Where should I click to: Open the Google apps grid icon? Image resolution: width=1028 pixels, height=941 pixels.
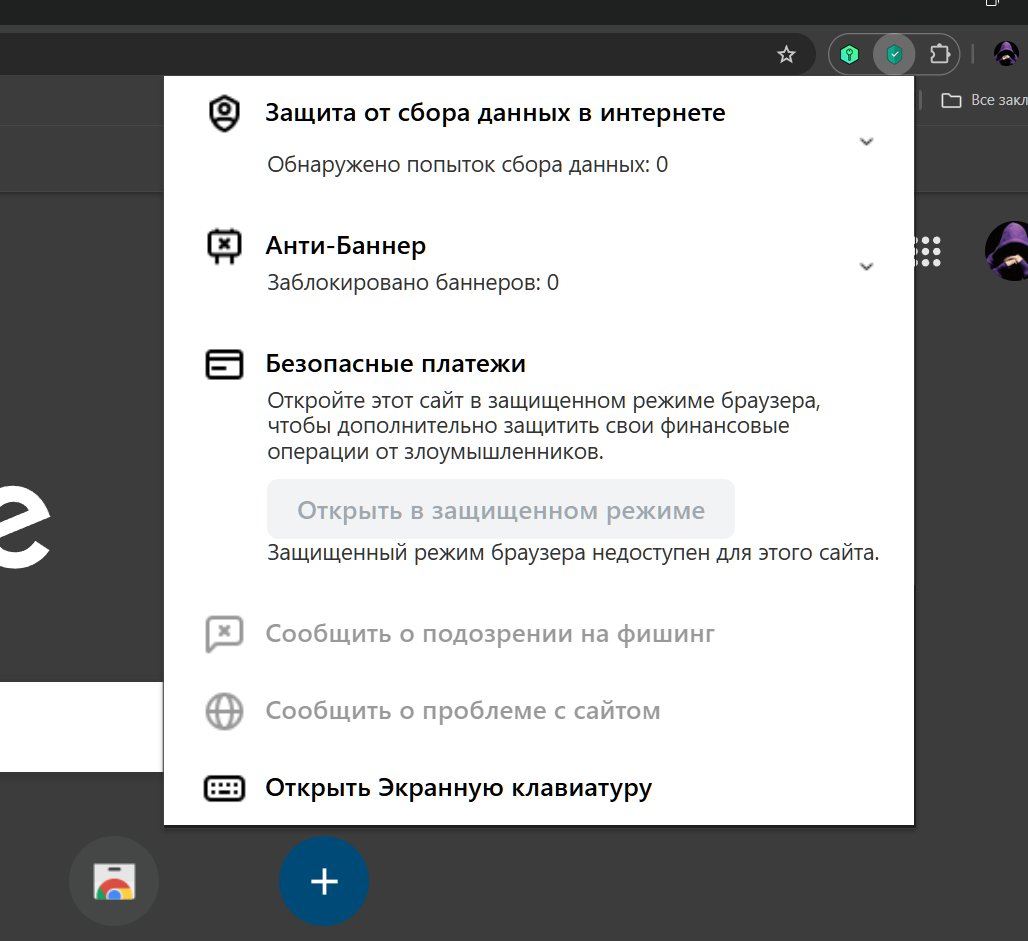[927, 252]
